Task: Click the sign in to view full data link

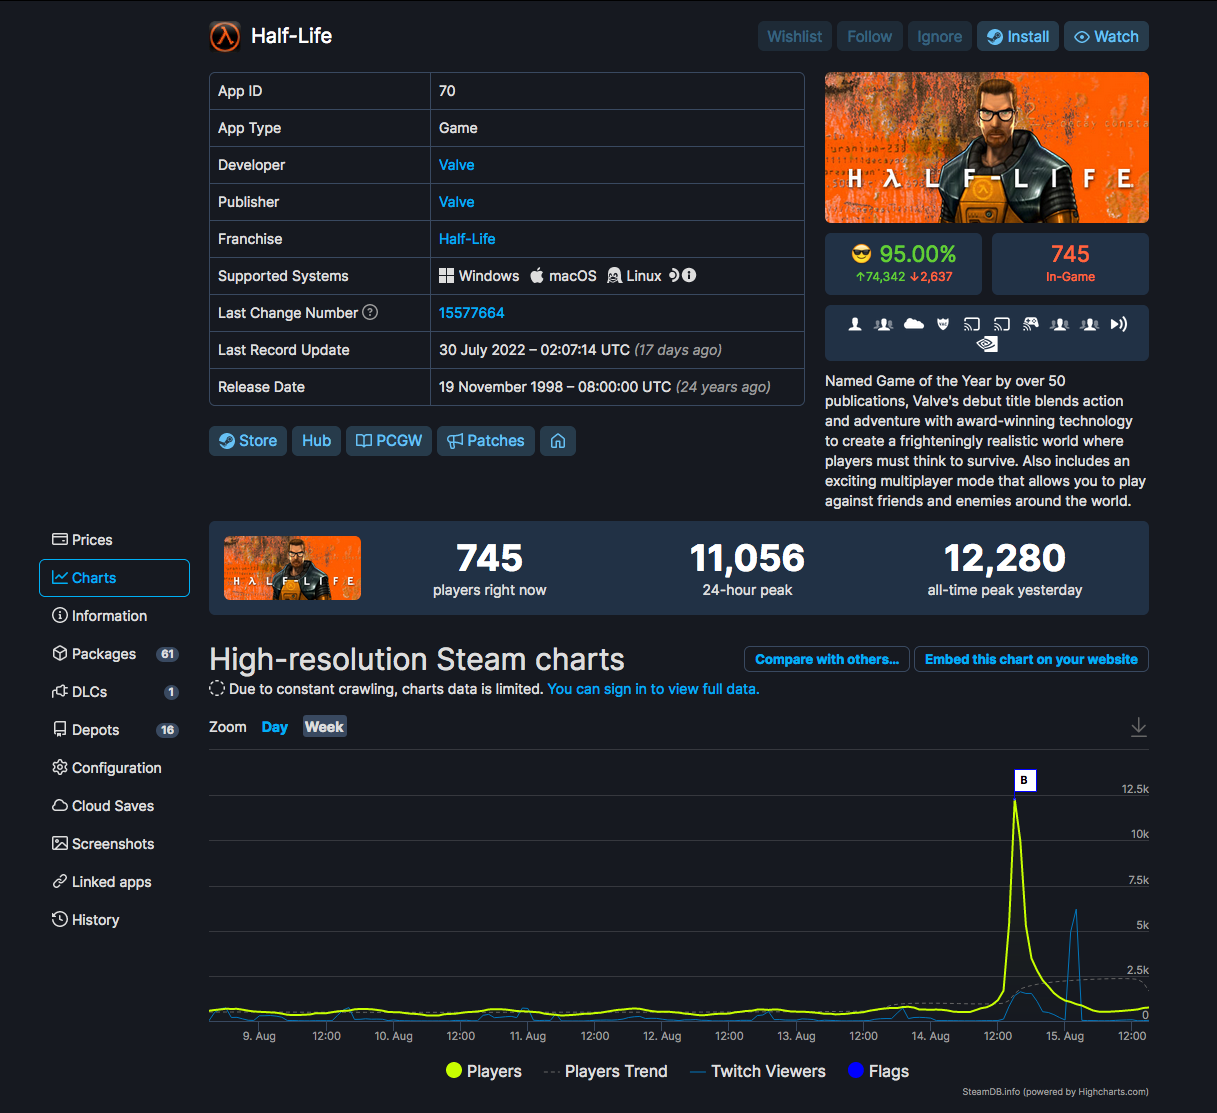Action: click(654, 689)
